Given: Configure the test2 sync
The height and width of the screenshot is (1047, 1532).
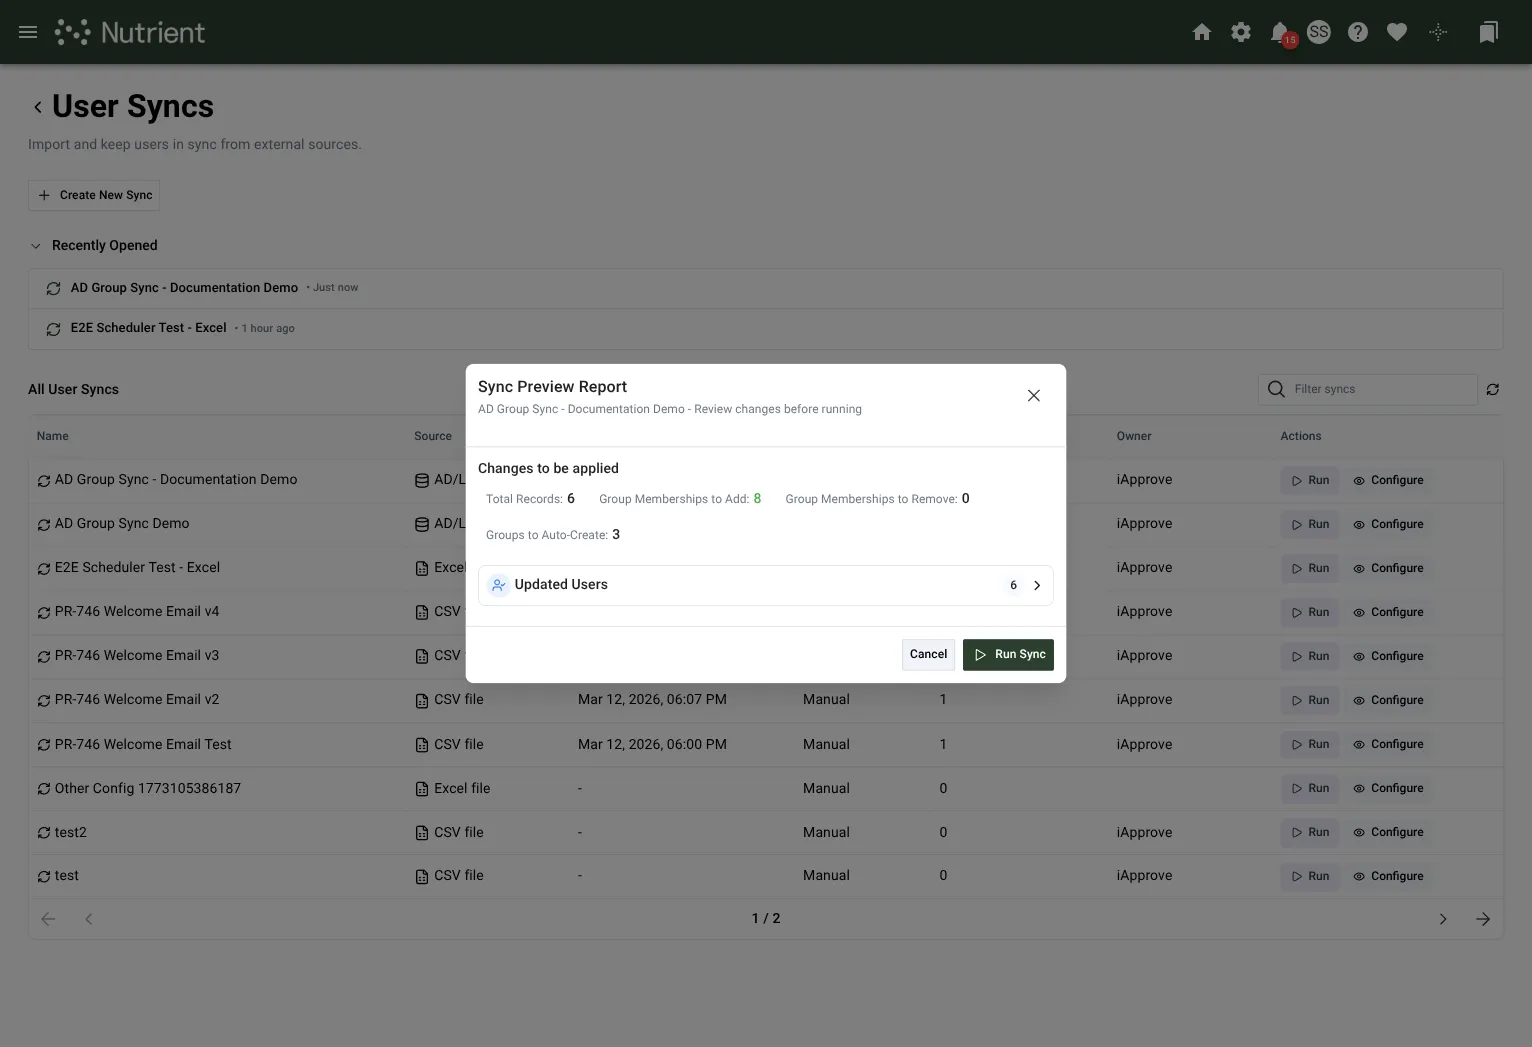Looking at the screenshot, I should pyautogui.click(x=1388, y=832).
